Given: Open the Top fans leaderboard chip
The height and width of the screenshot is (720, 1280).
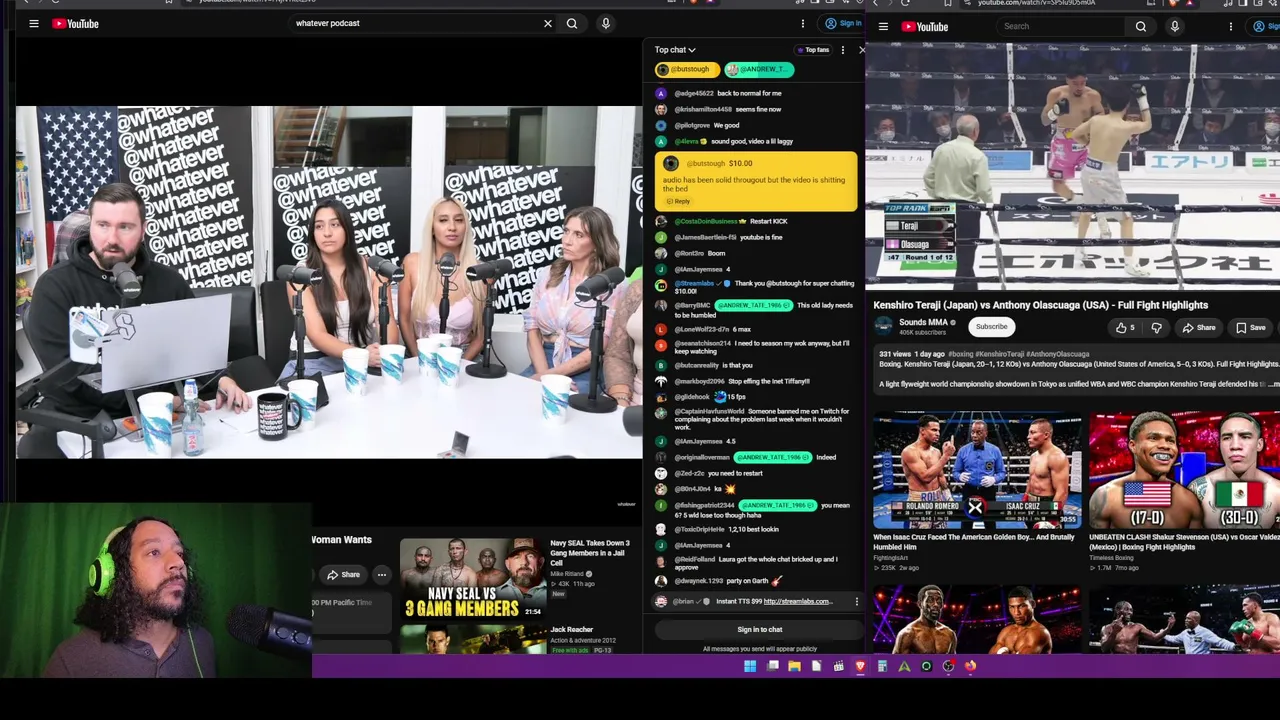Looking at the screenshot, I should (814, 50).
